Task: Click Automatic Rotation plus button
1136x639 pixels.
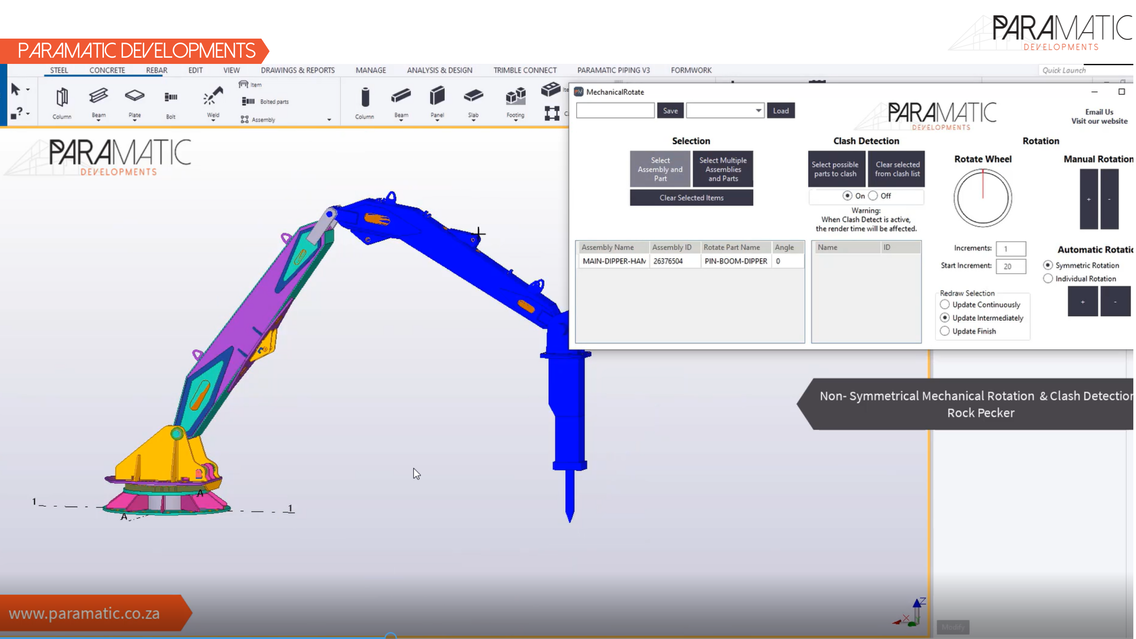Action: pos(1083,301)
